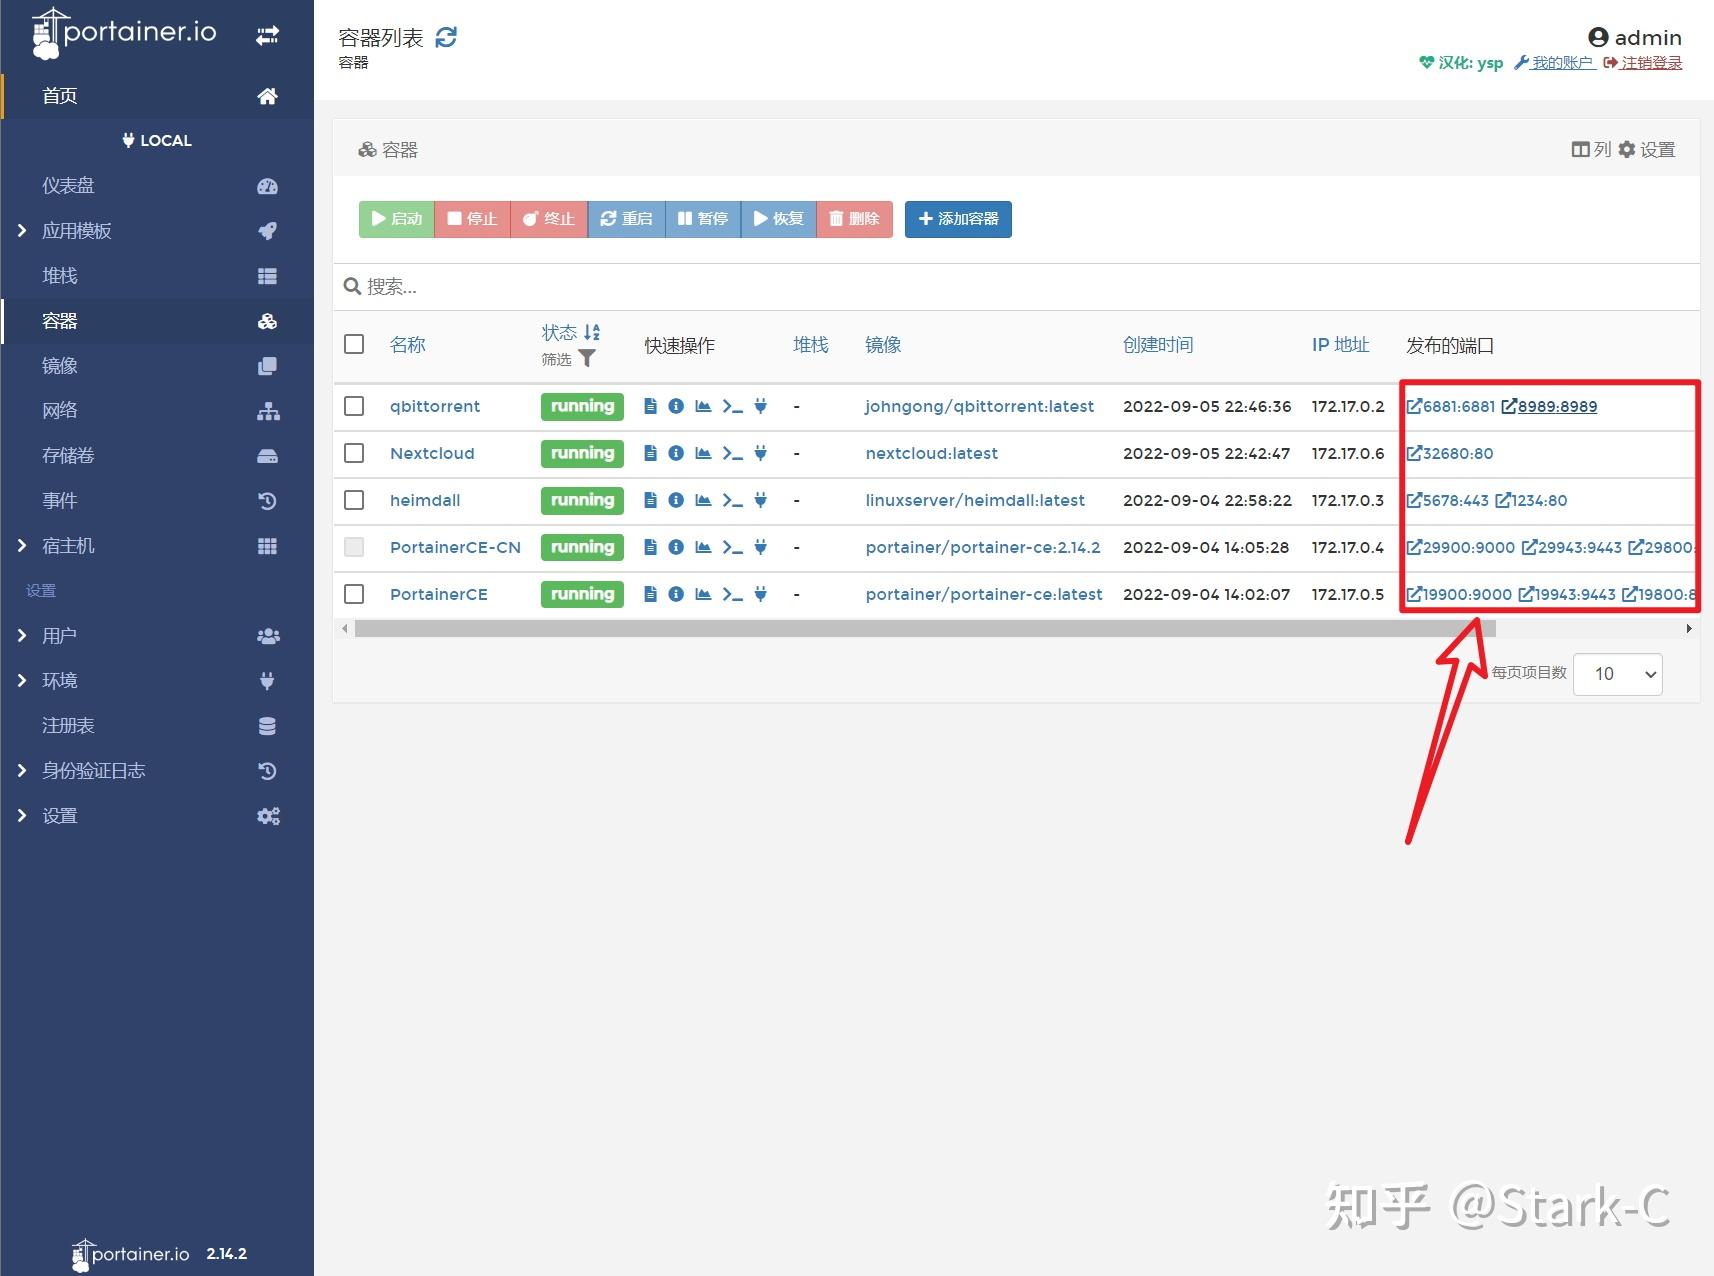Click the 添加容器 button
Image resolution: width=1714 pixels, height=1276 pixels.
point(957,219)
